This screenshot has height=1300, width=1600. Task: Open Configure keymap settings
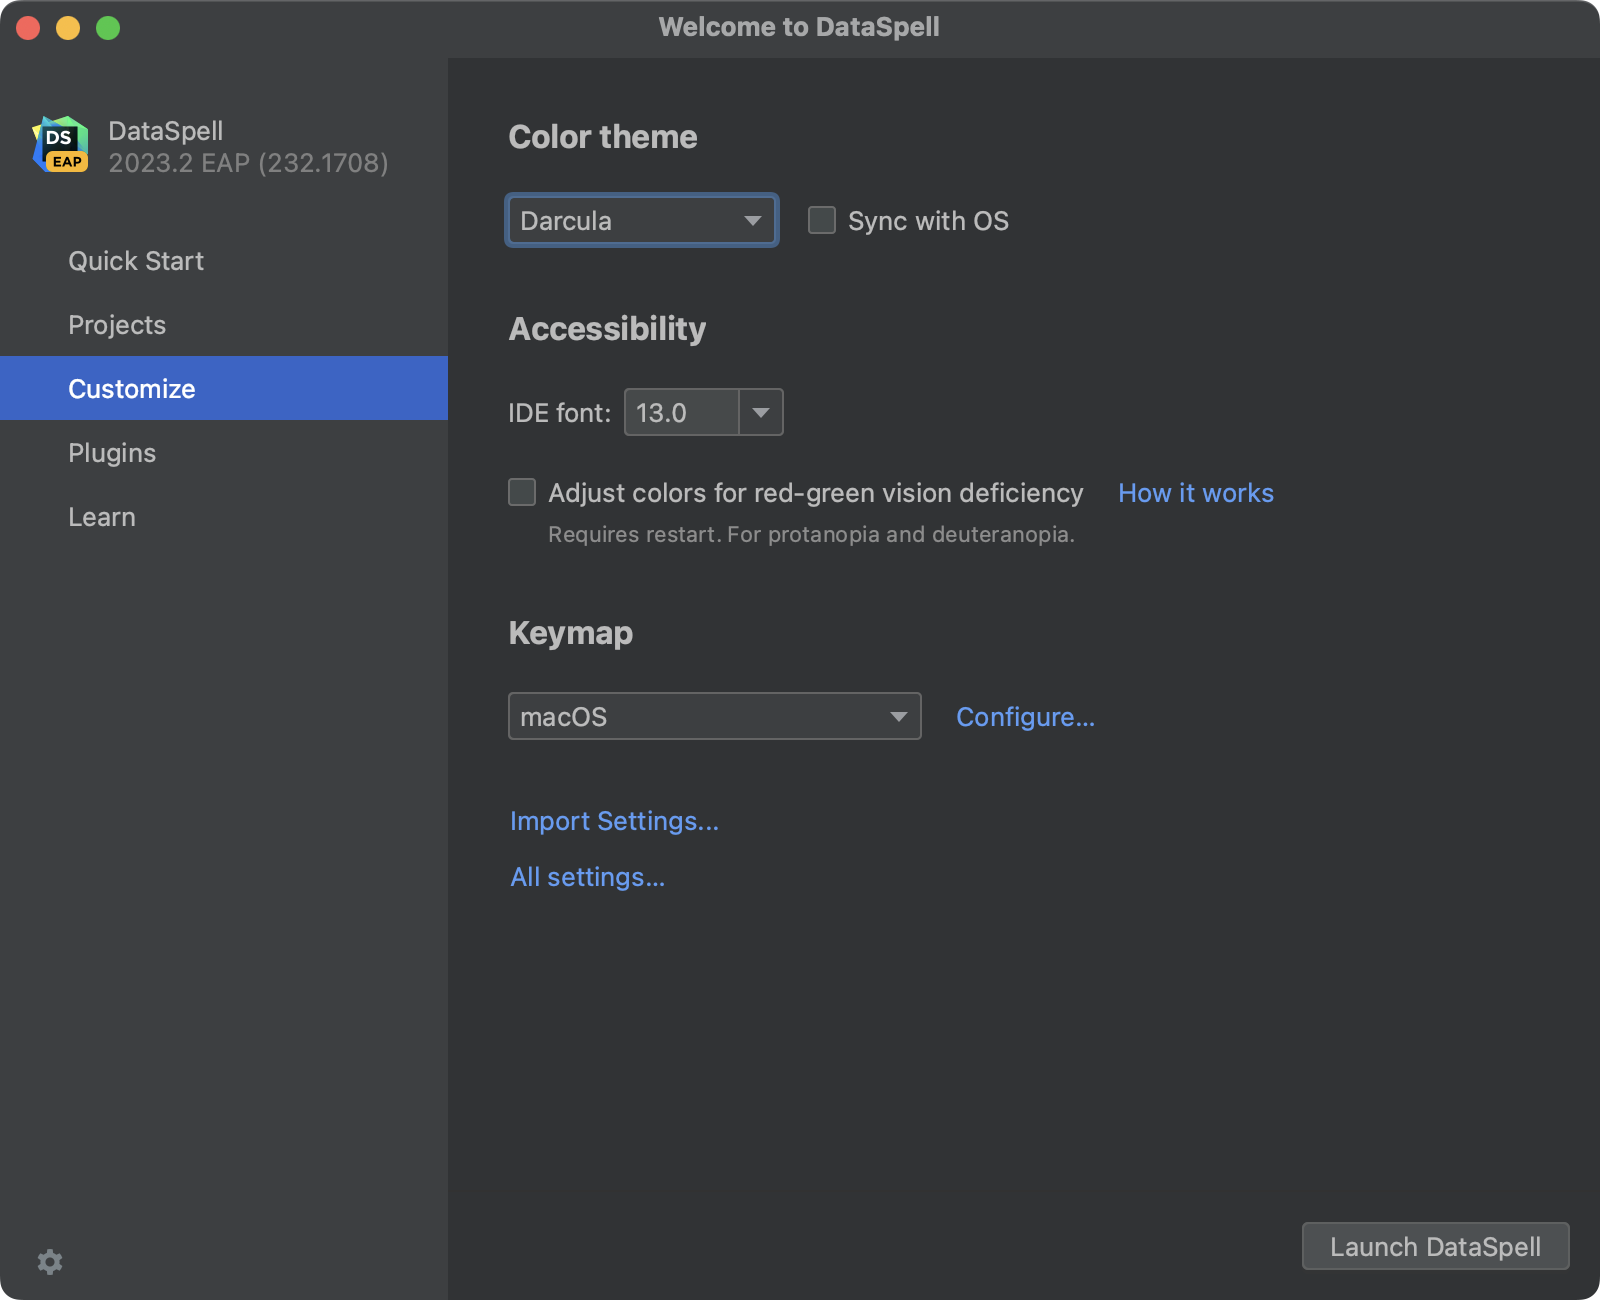tap(1025, 716)
